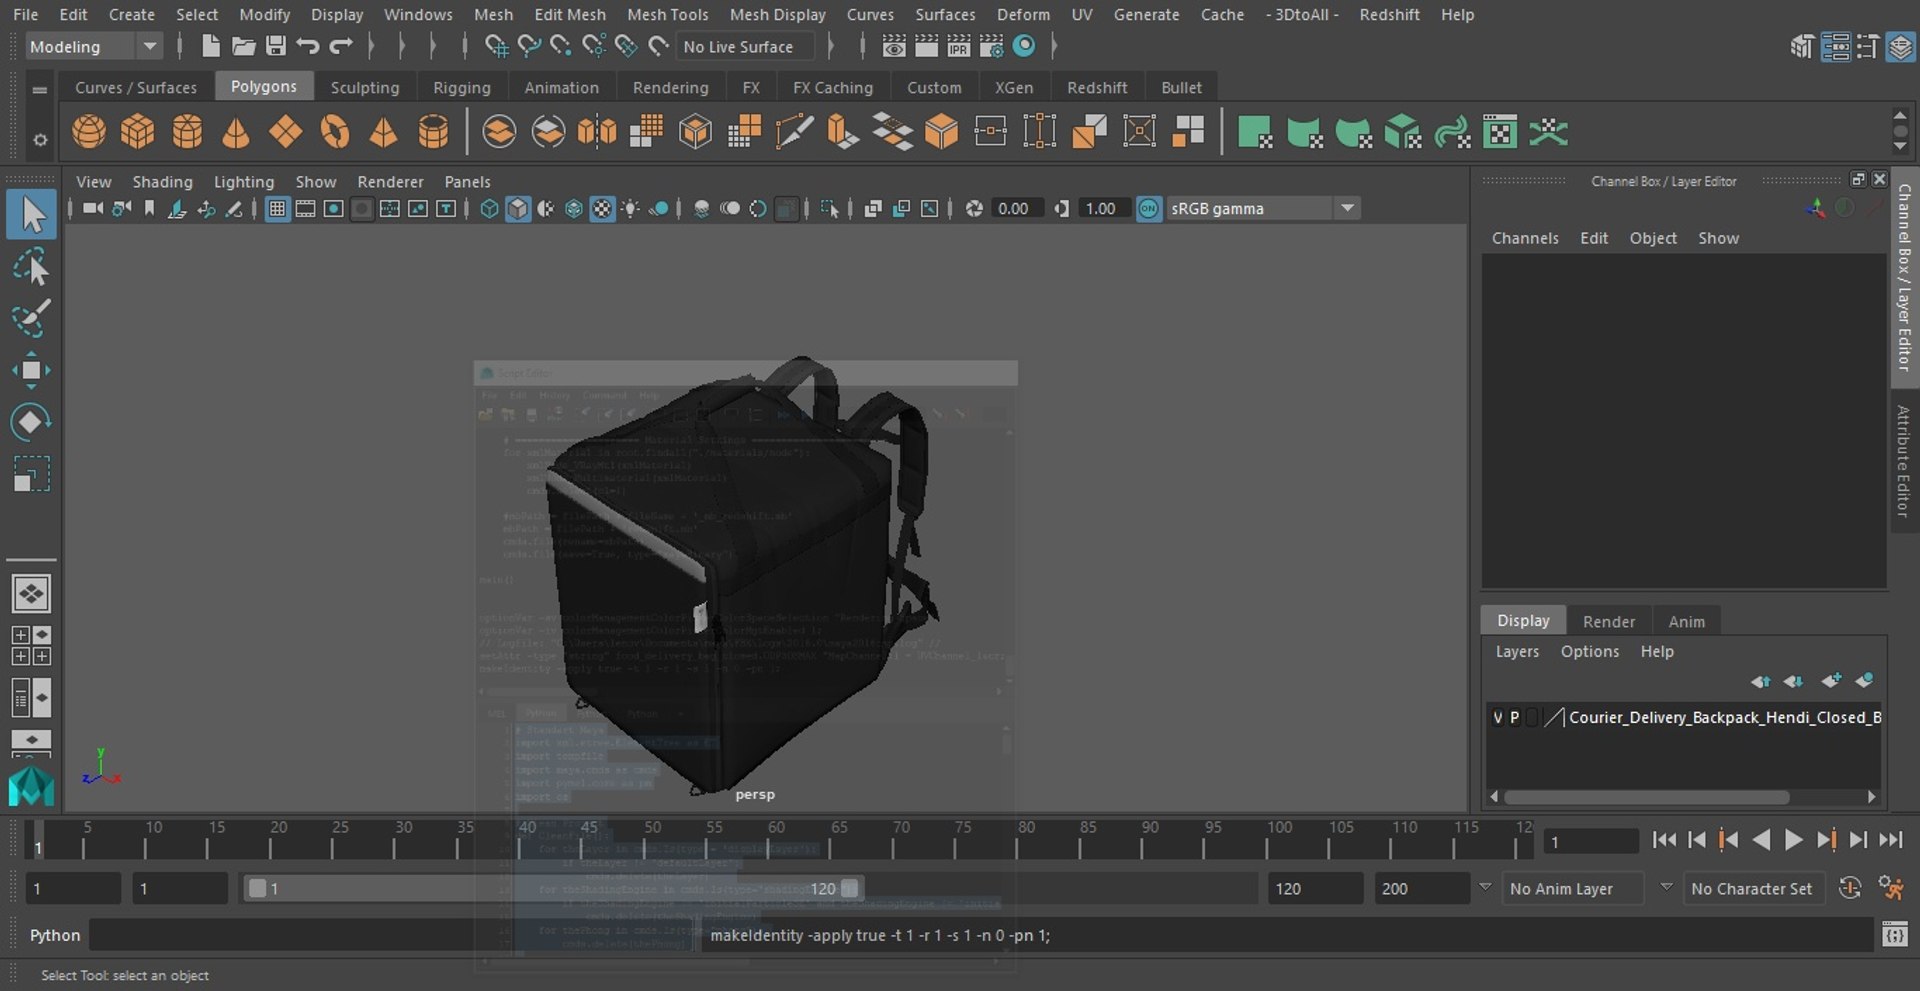Toggle viewport use all lights
1920x991 pixels.
[631, 208]
